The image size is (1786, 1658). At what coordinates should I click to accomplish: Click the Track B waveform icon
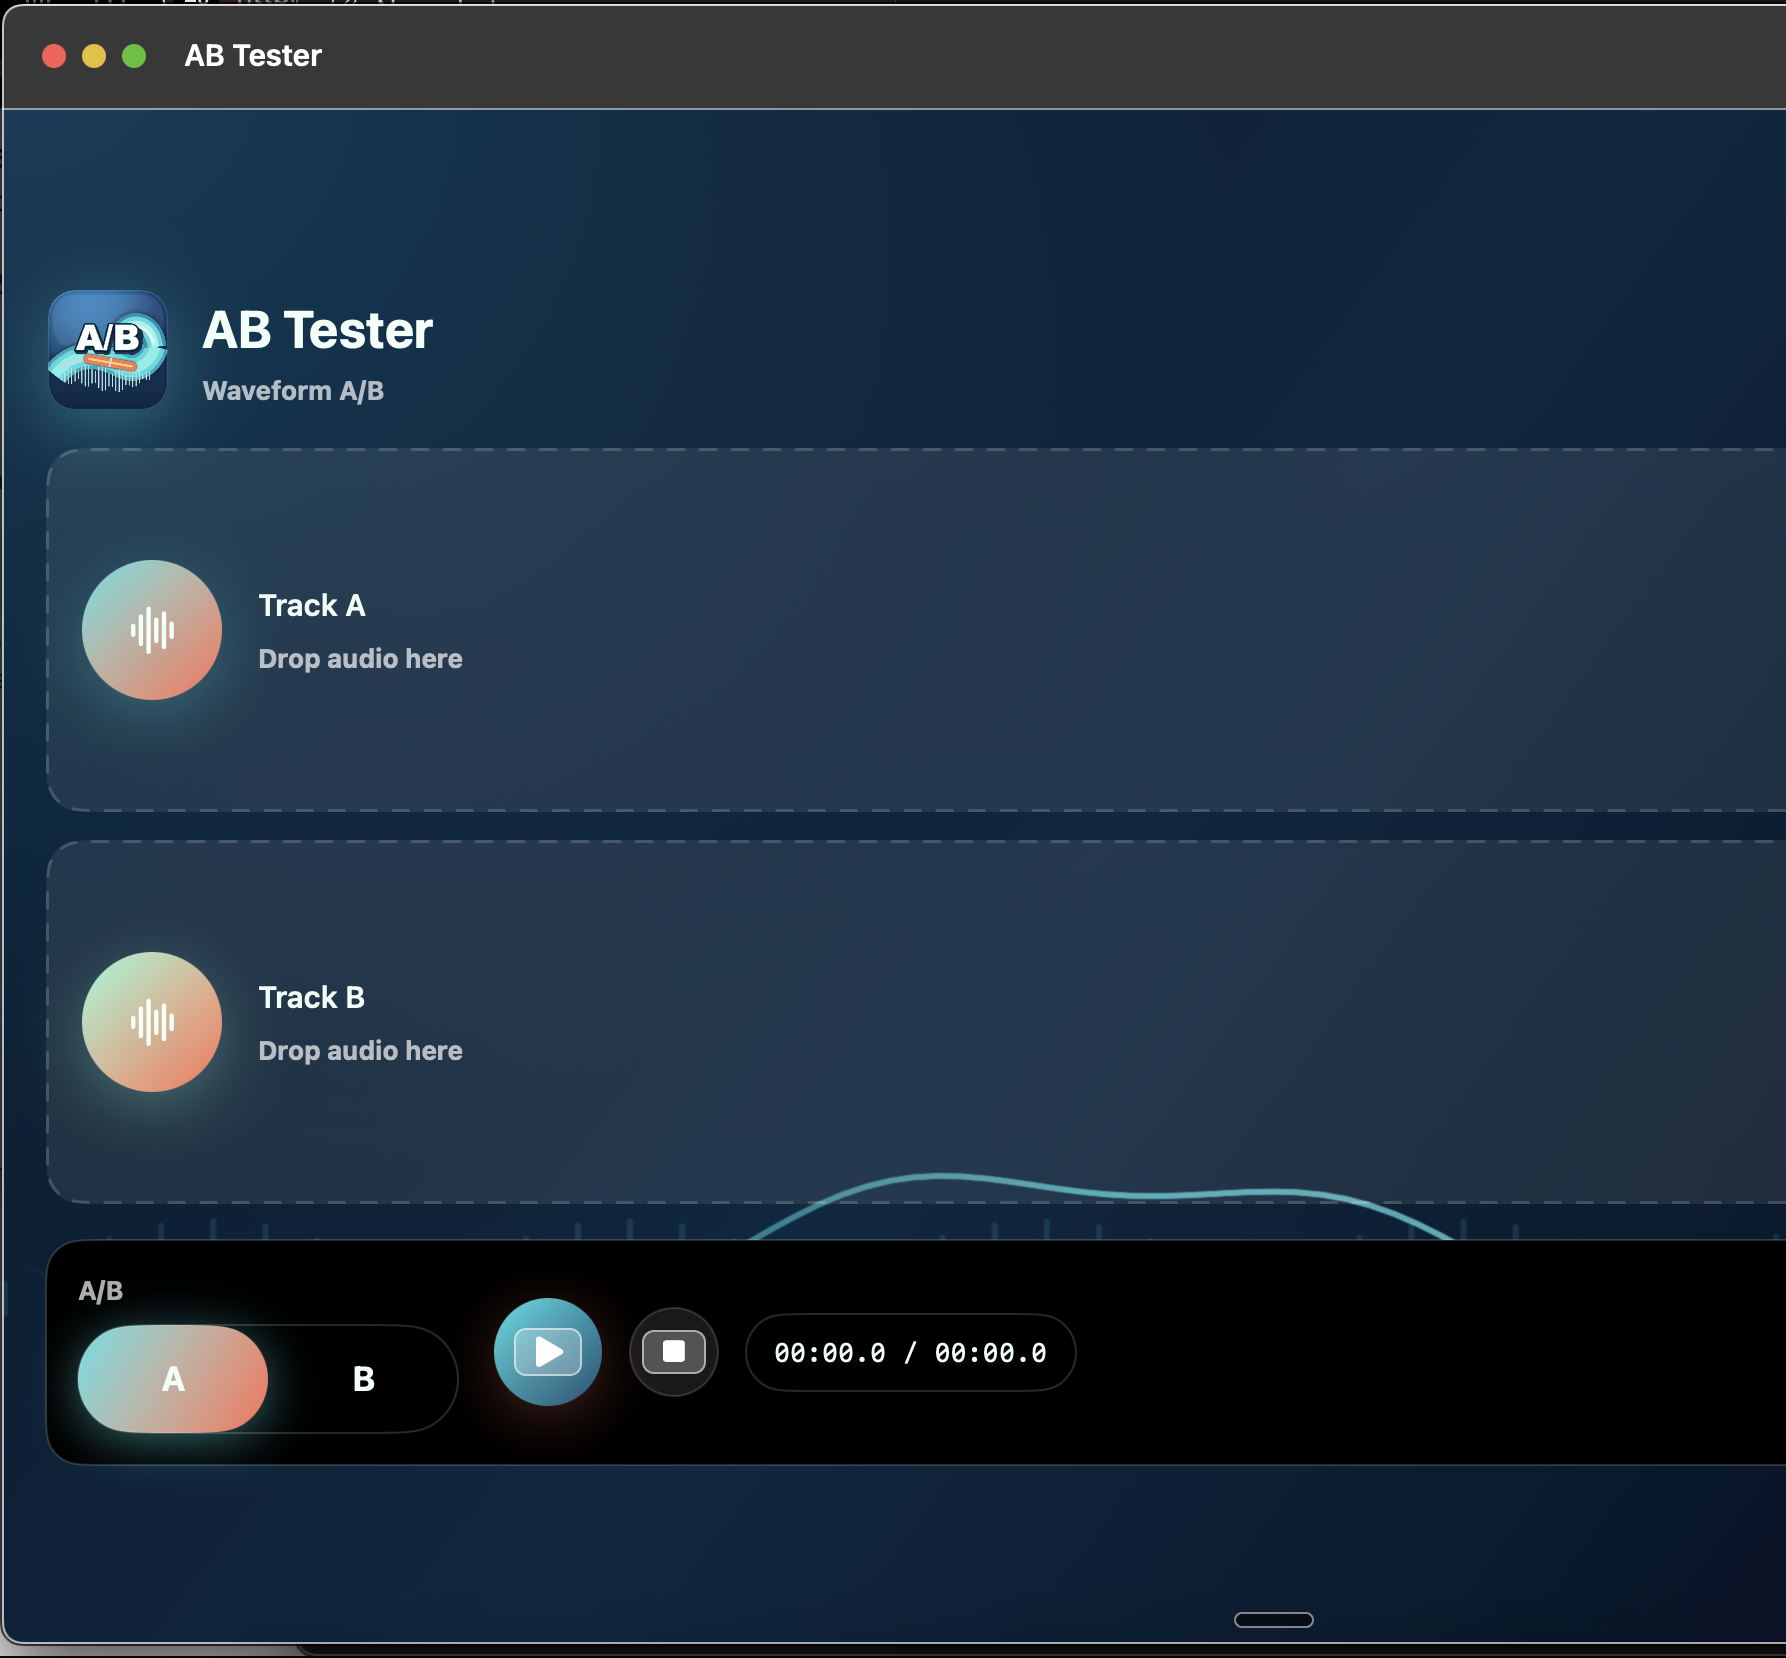click(152, 1022)
